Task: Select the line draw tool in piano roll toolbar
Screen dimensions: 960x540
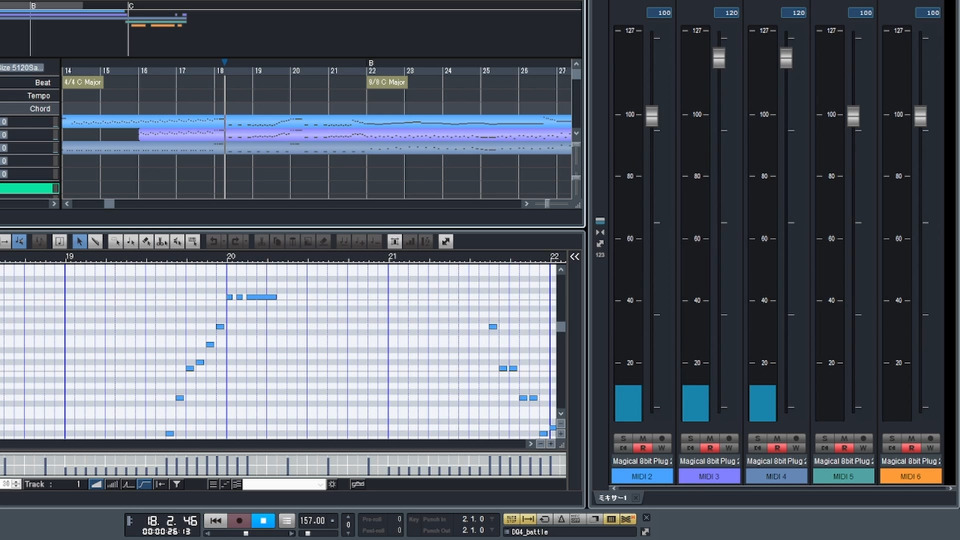Action: coord(95,242)
